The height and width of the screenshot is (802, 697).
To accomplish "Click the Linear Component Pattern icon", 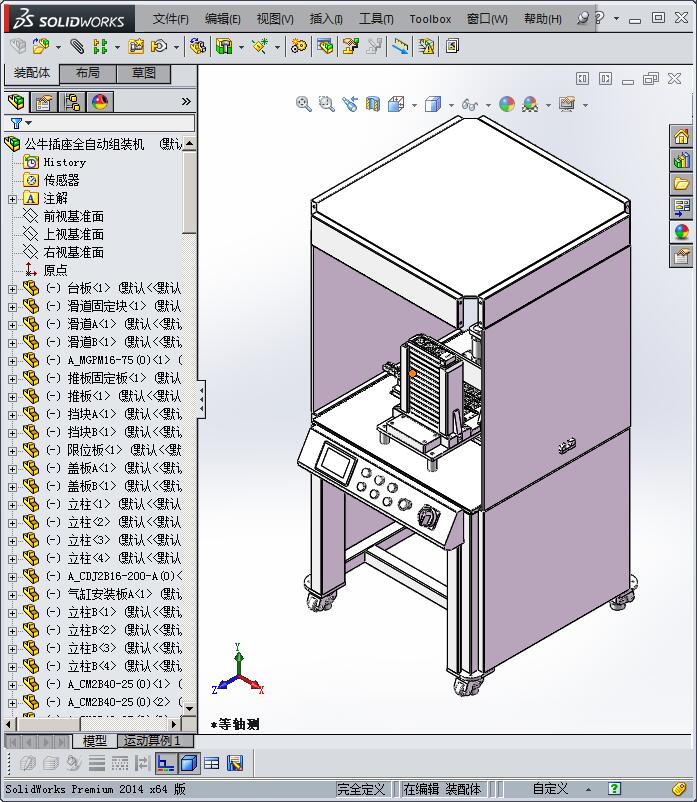I will coord(100,47).
